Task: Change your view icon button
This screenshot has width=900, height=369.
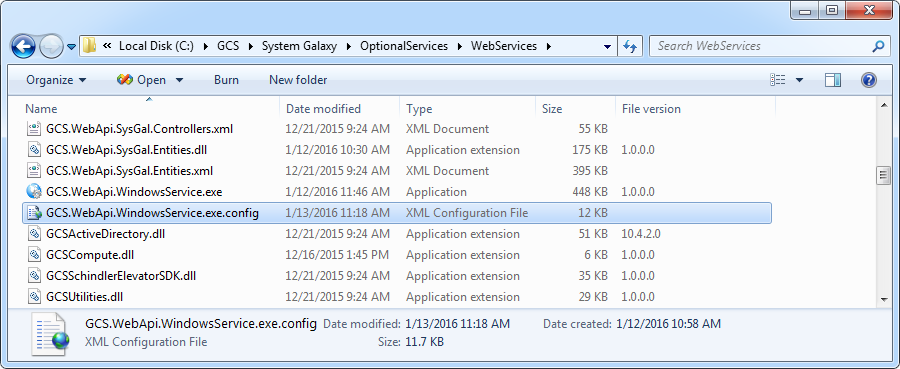Action: coord(778,80)
